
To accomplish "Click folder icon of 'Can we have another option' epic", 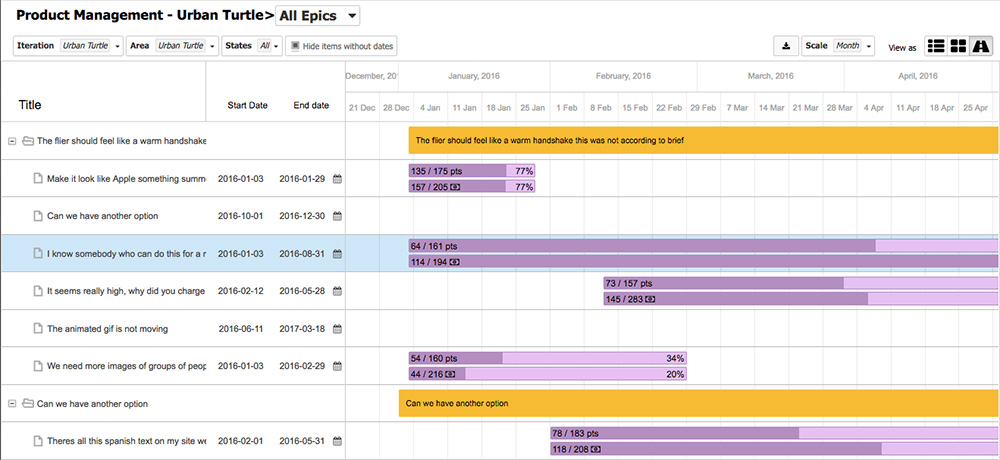I will [x=27, y=404].
